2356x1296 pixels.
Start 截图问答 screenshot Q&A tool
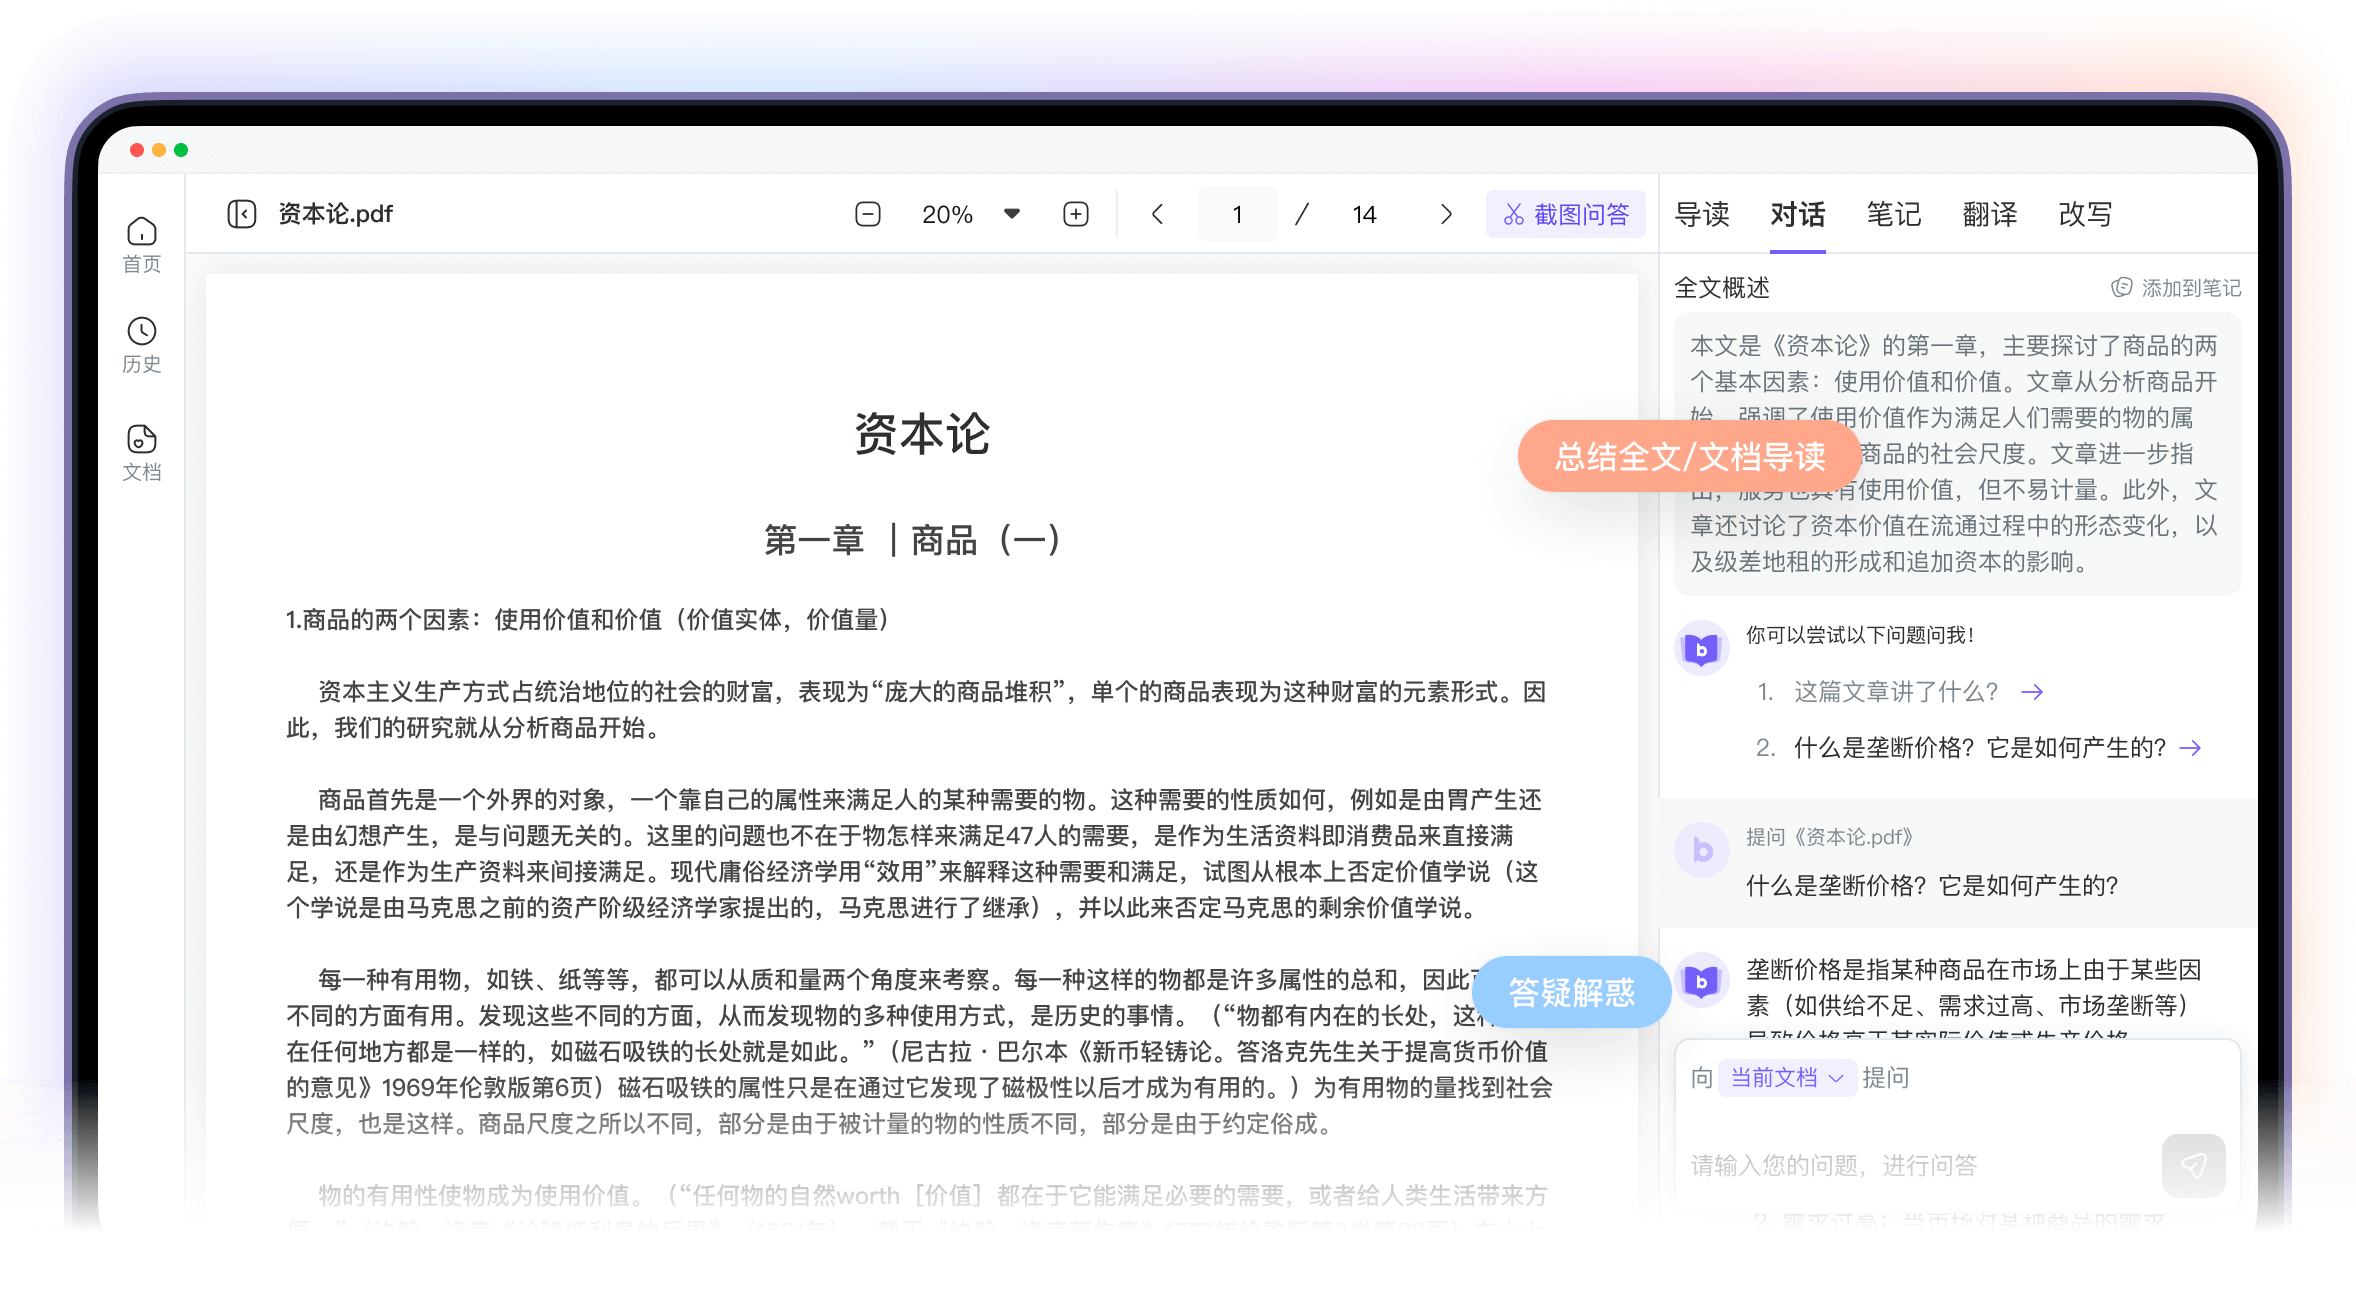[x=1565, y=213]
